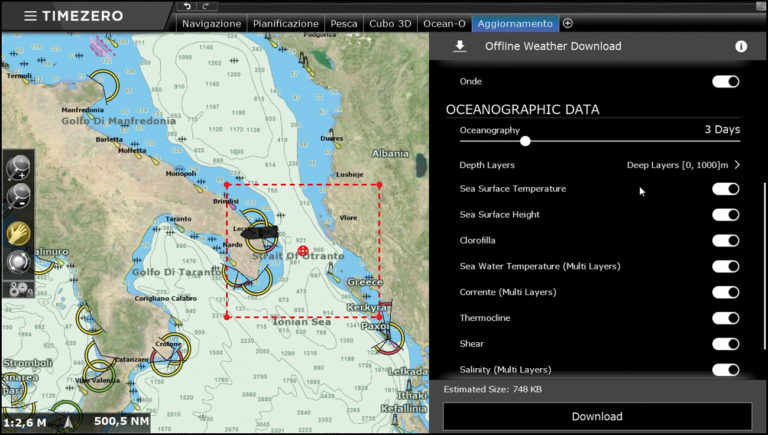Toggle the Onde switch
768x435 pixels.
725,81
